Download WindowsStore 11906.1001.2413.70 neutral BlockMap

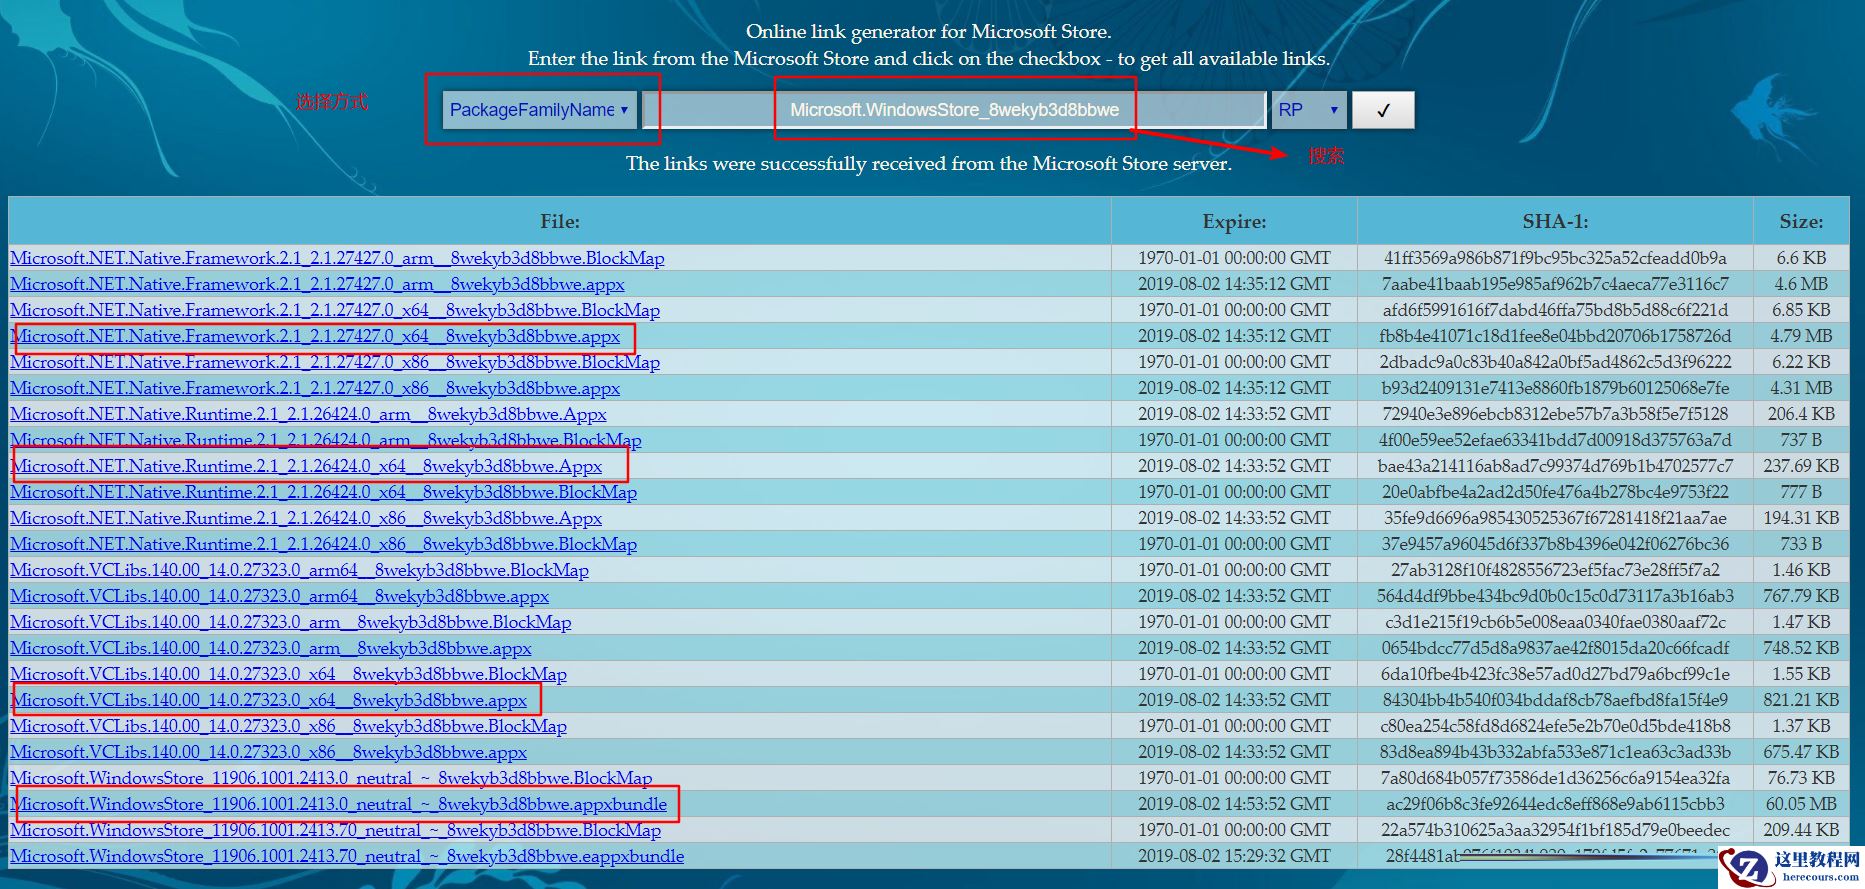click(335, 830)
